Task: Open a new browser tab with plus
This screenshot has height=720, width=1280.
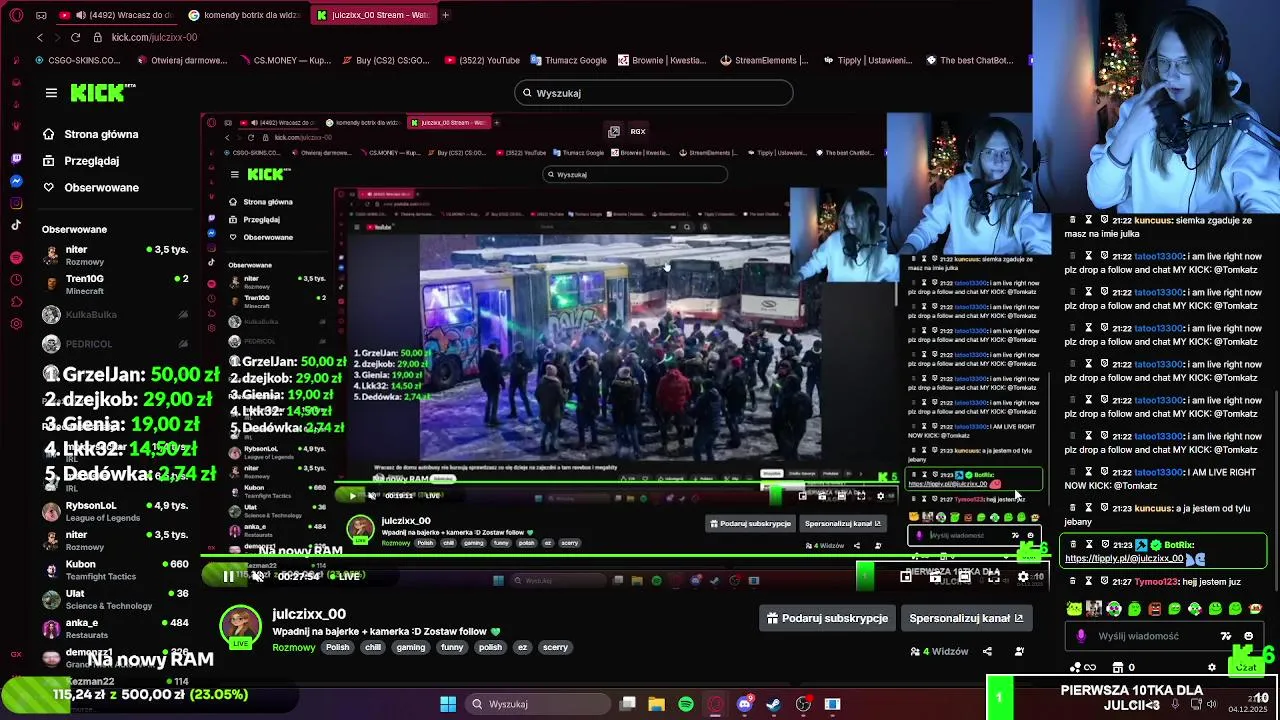Action: pyautogui.click(x=445, y=15)
